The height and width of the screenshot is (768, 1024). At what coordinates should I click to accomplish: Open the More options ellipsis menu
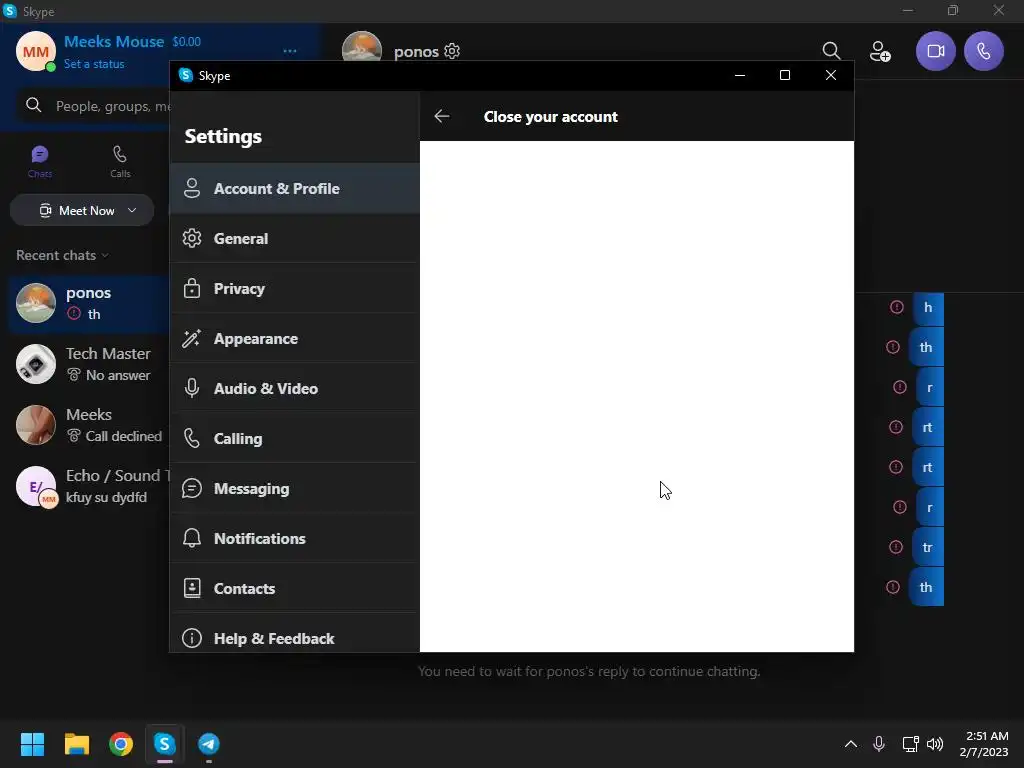(290, 51)
